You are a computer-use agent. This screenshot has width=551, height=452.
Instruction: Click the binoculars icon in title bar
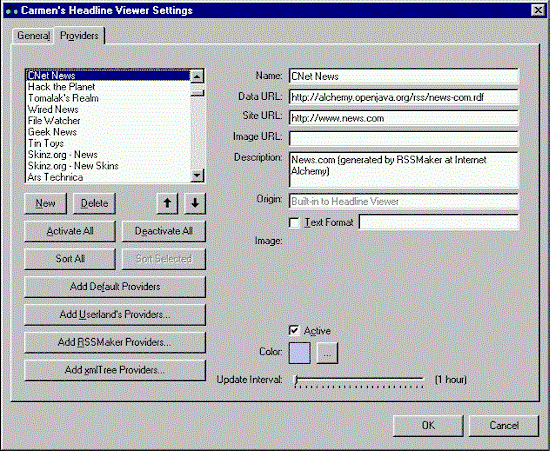point(12,11)
